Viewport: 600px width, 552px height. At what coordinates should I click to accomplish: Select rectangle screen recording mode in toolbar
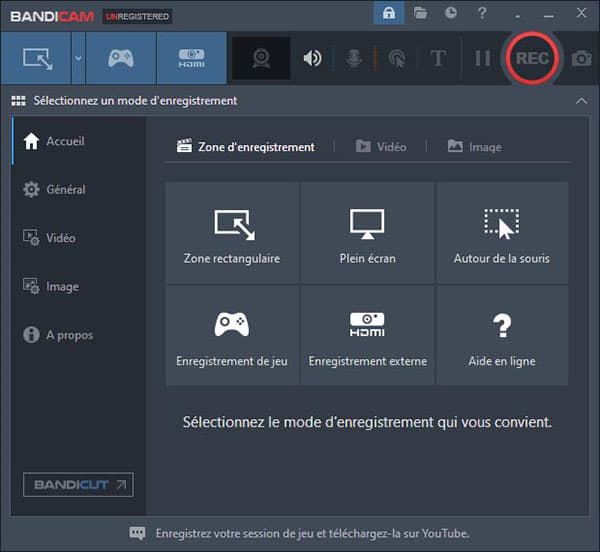point(36,58)
